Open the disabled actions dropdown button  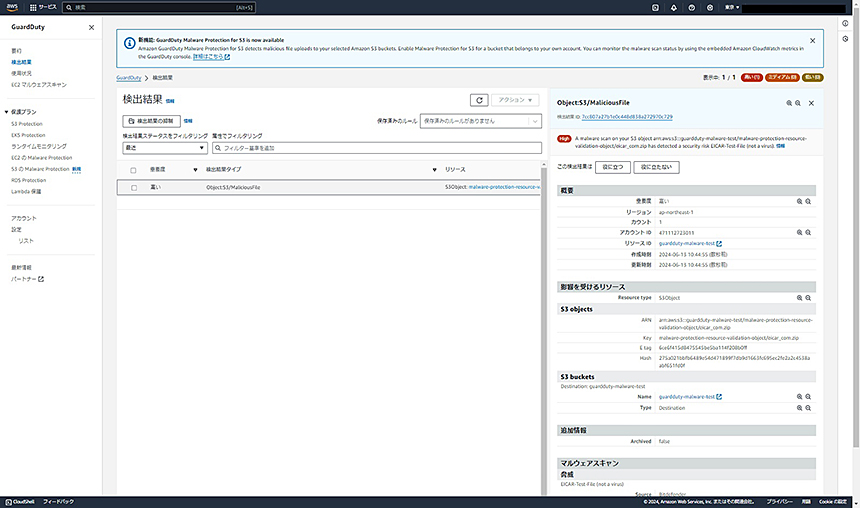point(514,100)
